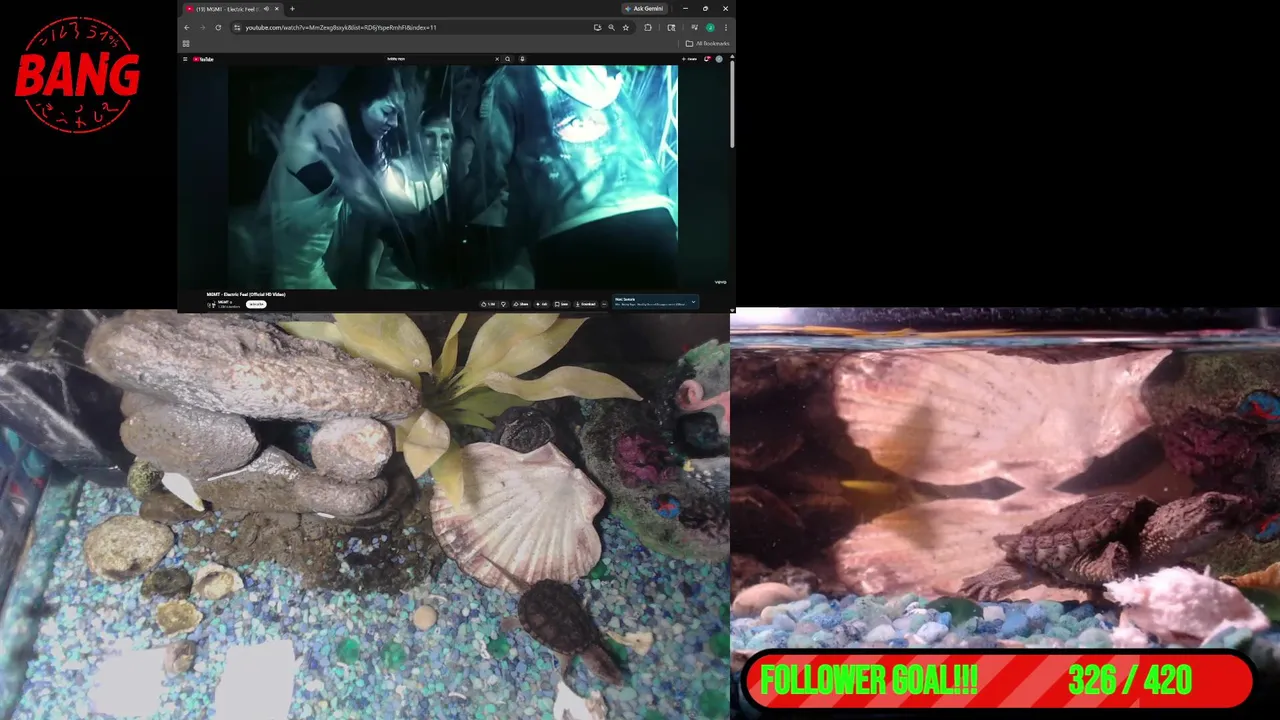Open the zoom magnifier in address bar
This screenshot has height=720, width=1280.
[x=611, y=27]
